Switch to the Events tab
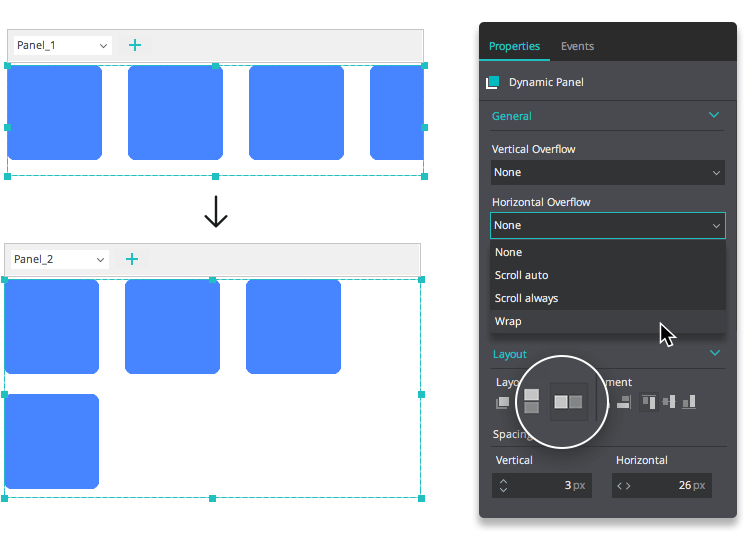 [x=577, y=46]
